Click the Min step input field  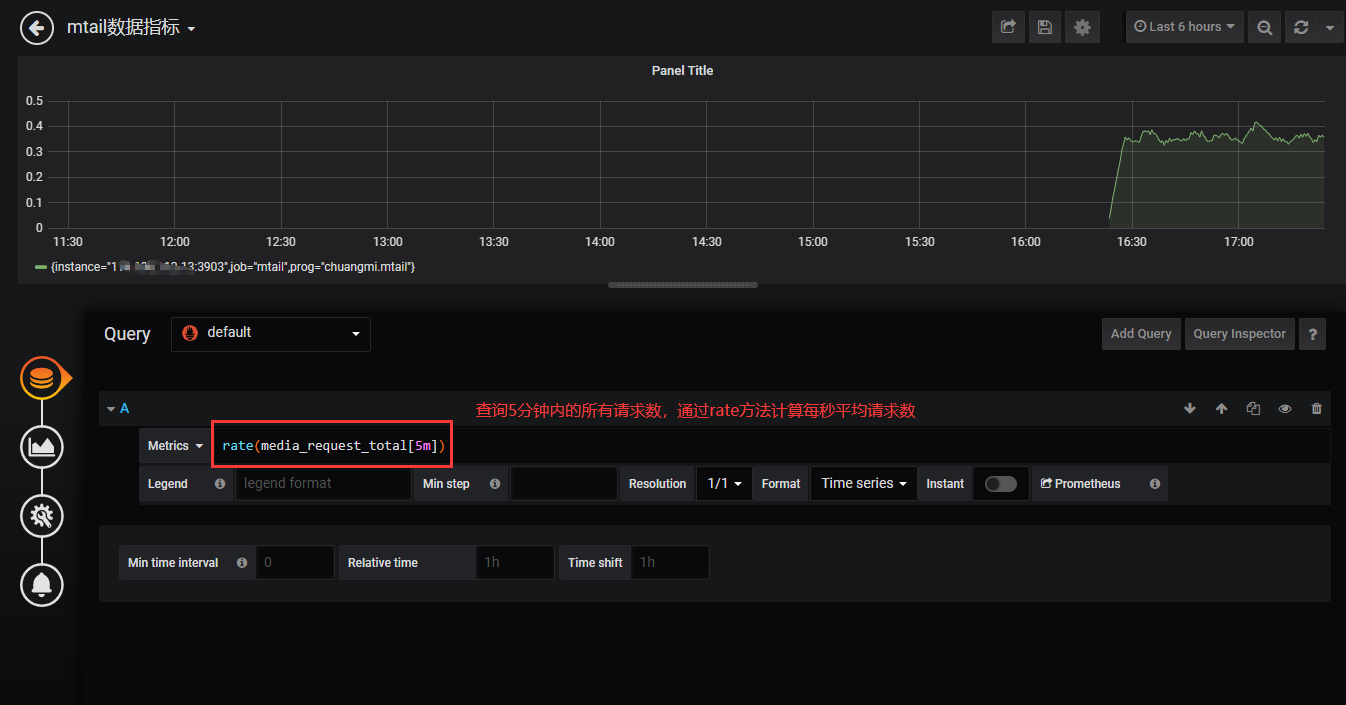click(x=564, y=483)
